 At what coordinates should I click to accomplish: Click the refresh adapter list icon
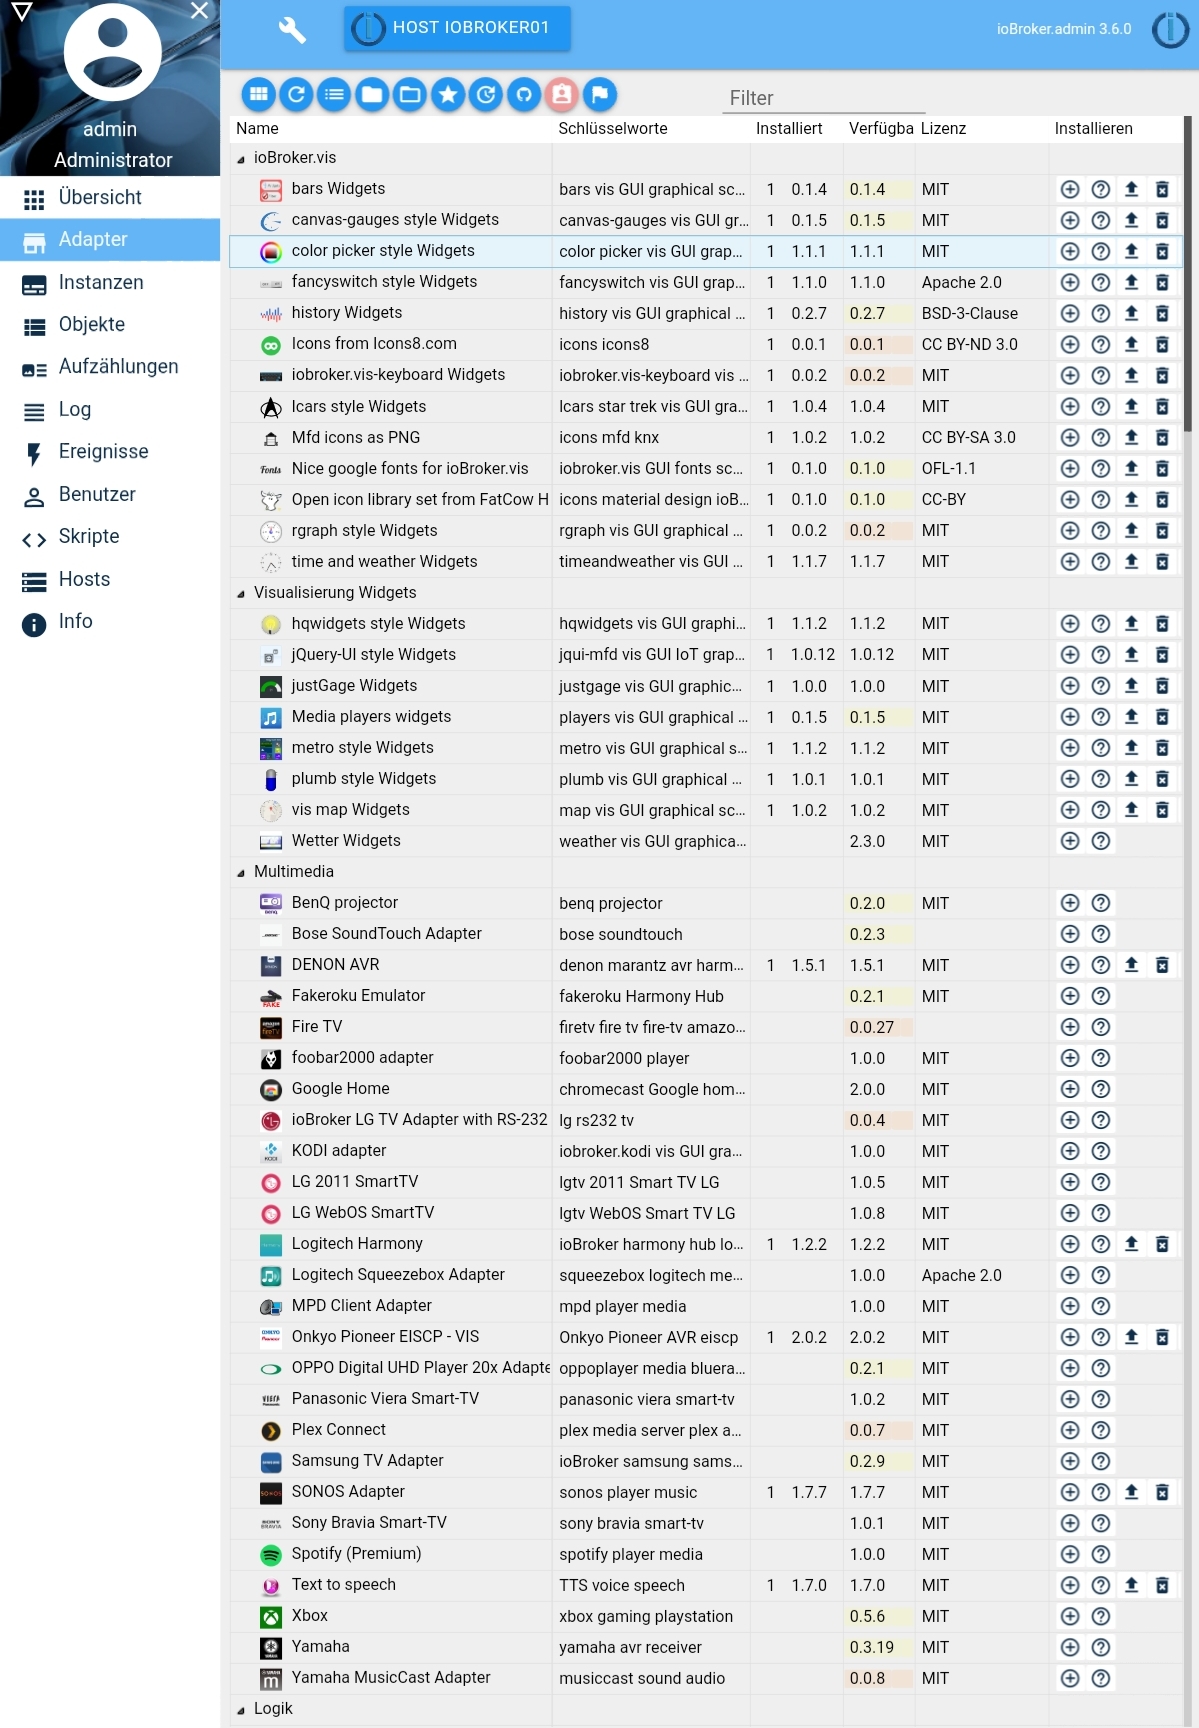point(297,94)
